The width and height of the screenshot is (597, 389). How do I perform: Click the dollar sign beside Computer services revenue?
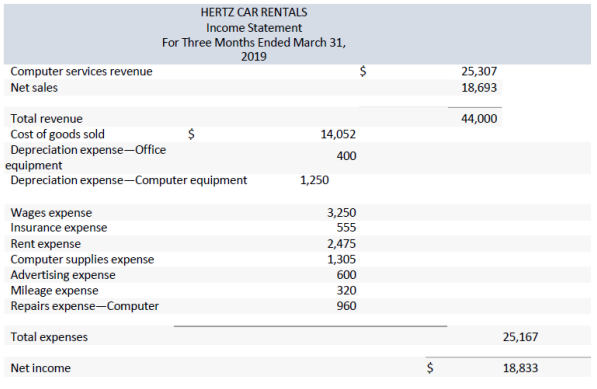point(363,71)
